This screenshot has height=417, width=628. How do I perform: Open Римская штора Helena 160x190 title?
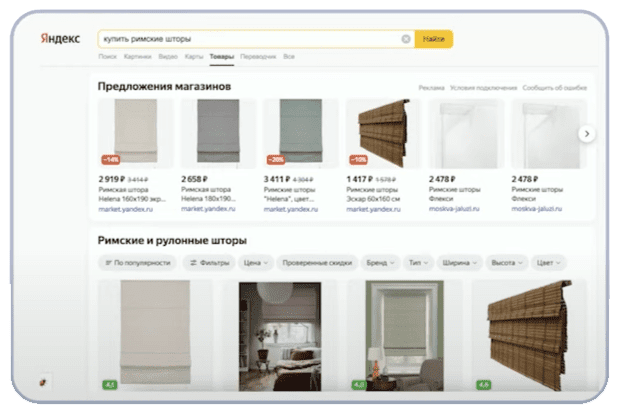coord(132,194)
